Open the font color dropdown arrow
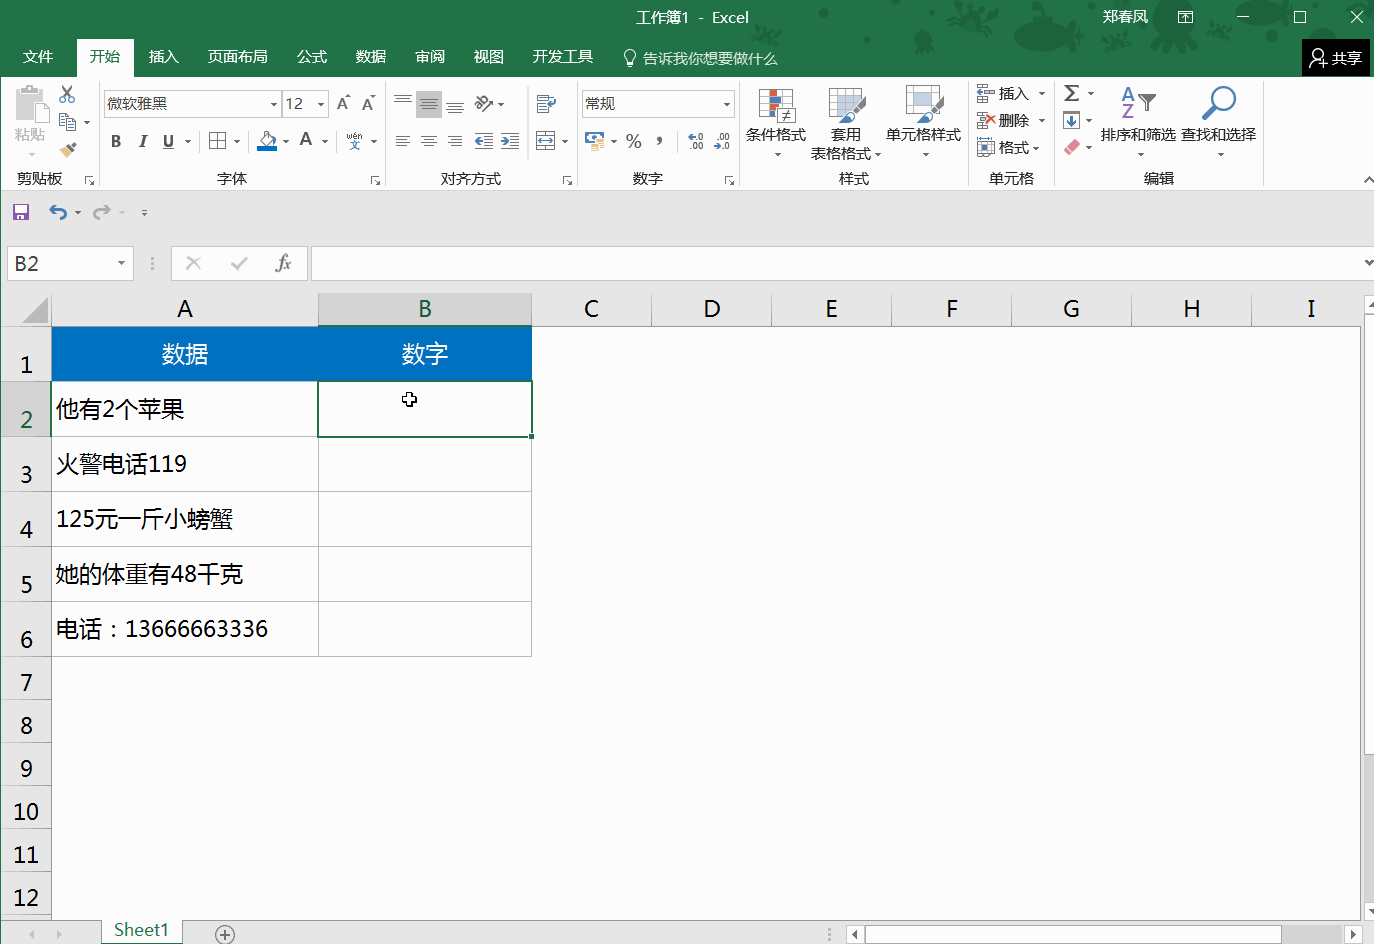Screen dimensions: 1374x944 (325, 141)
